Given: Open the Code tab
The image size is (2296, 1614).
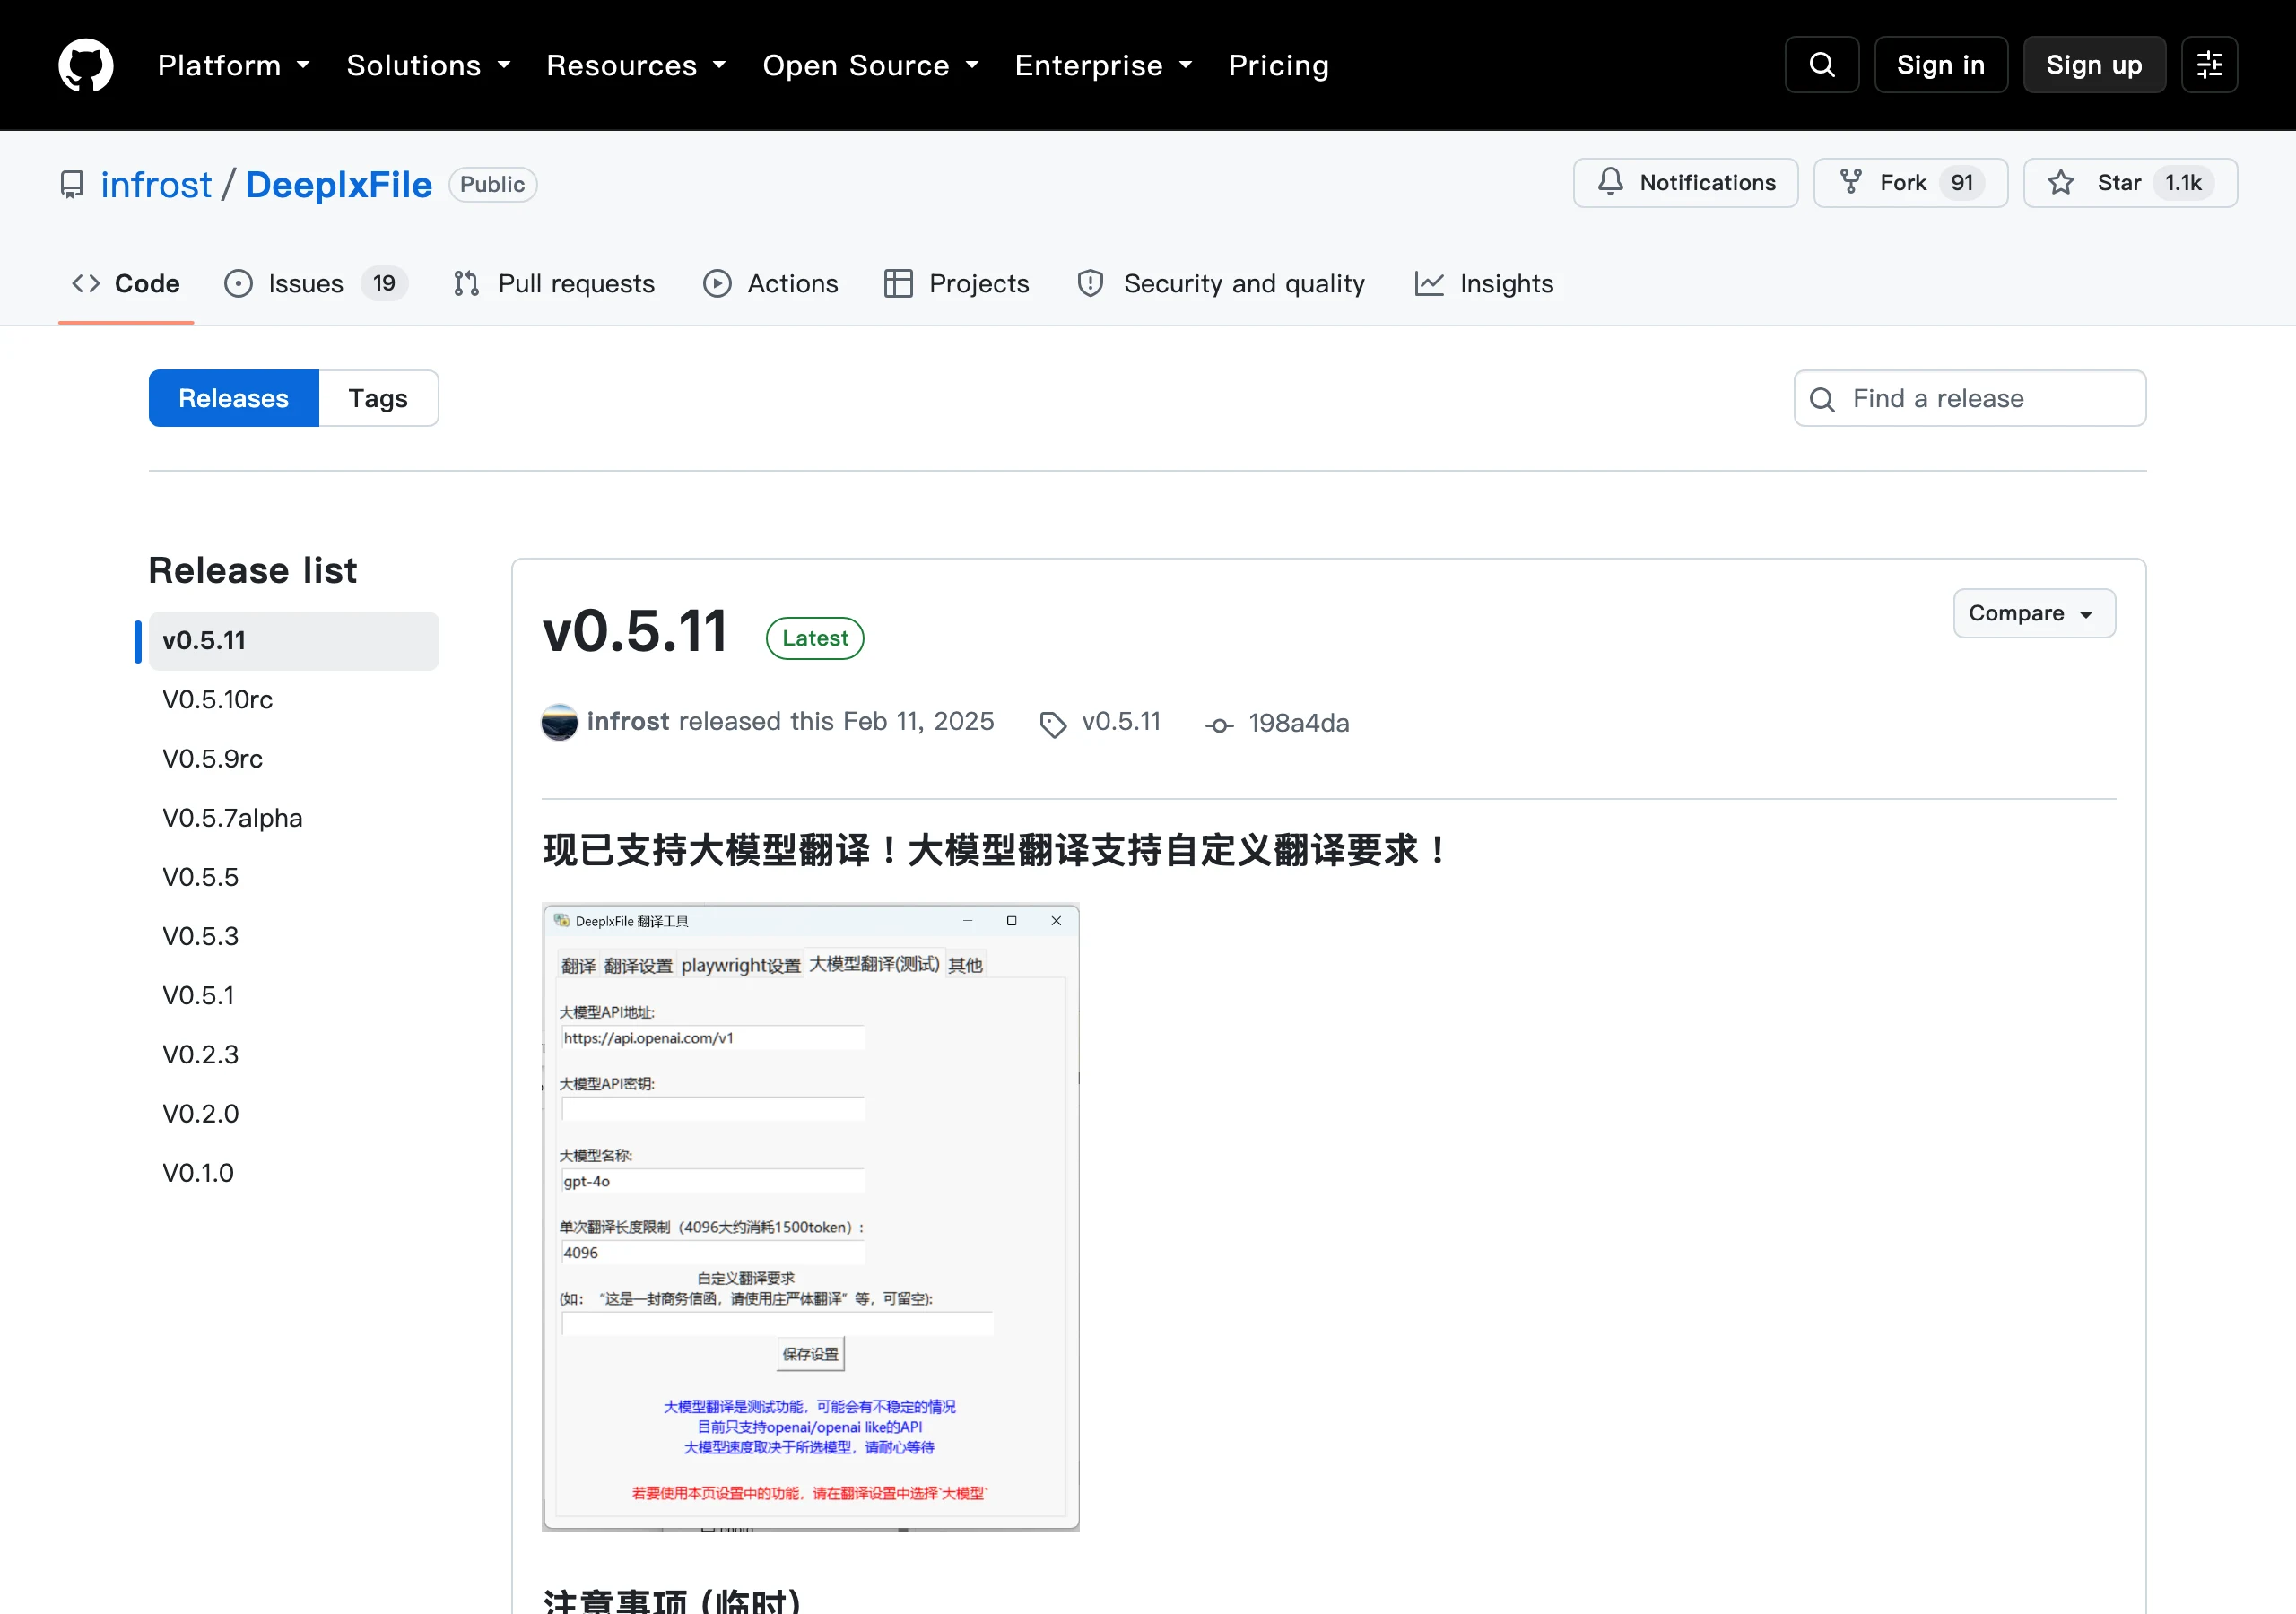Looking at the screenshot, I should [x=126, y=284].
